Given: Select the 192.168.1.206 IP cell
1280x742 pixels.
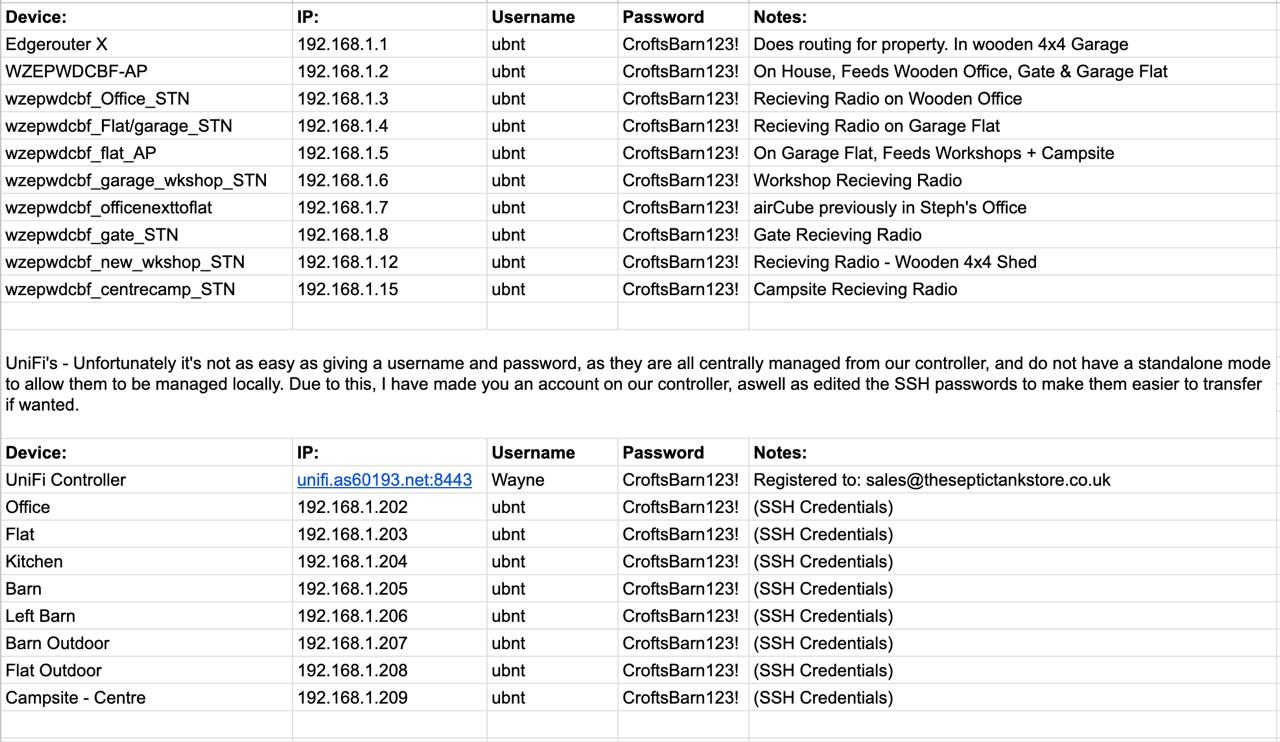Looking at the screenshot, I should coord(352,616).
